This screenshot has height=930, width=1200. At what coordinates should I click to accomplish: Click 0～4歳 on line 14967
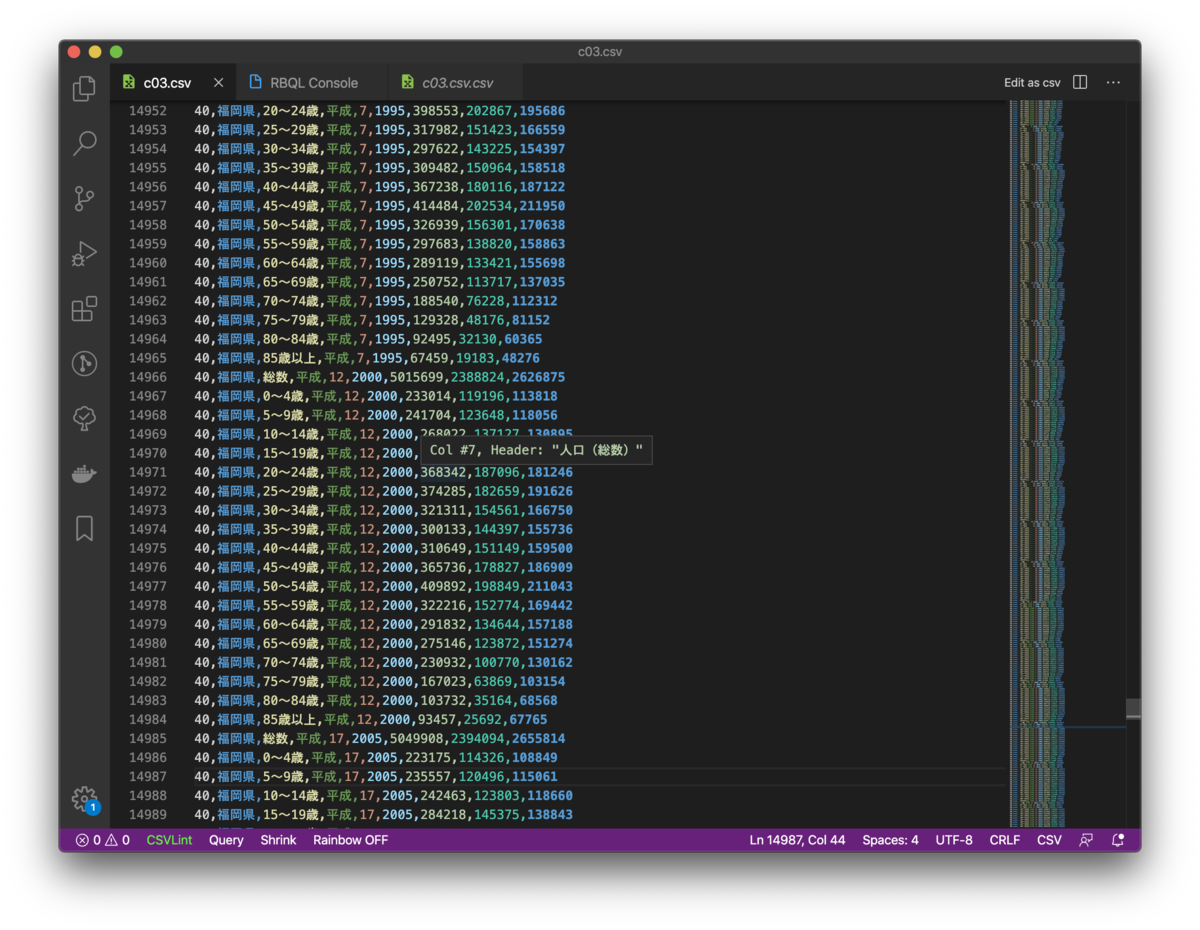(x=286, y=396)
